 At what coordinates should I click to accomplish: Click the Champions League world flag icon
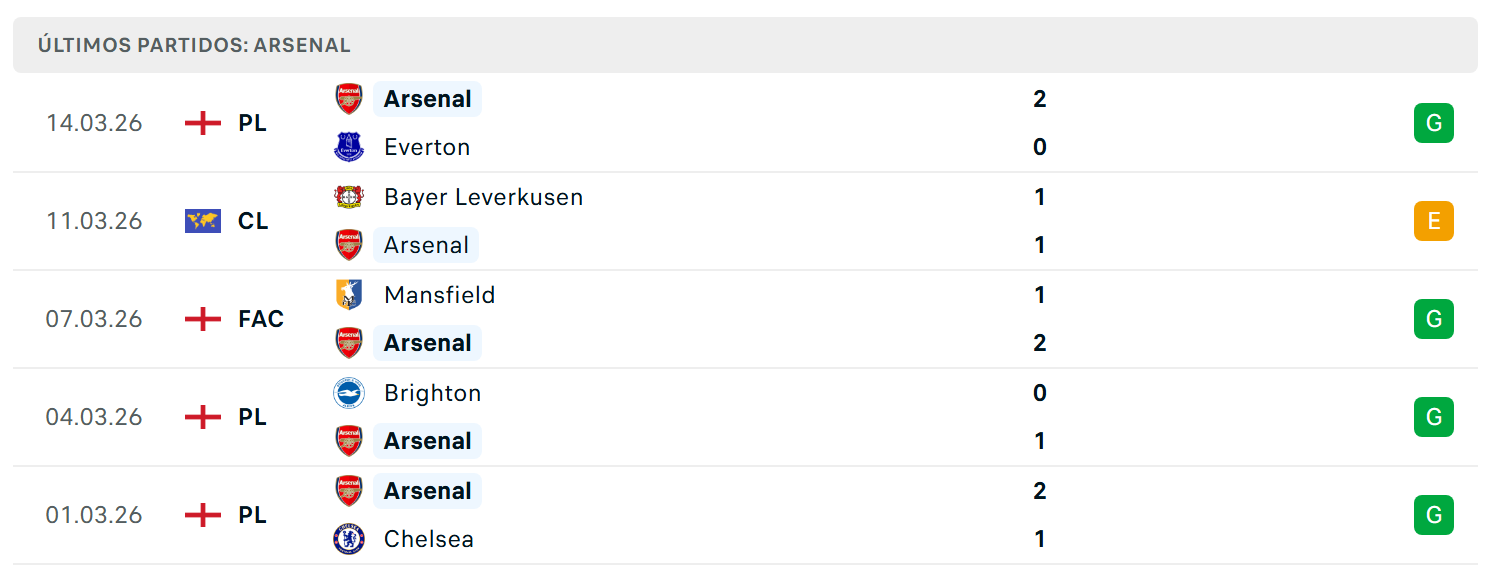coord(203,221)
